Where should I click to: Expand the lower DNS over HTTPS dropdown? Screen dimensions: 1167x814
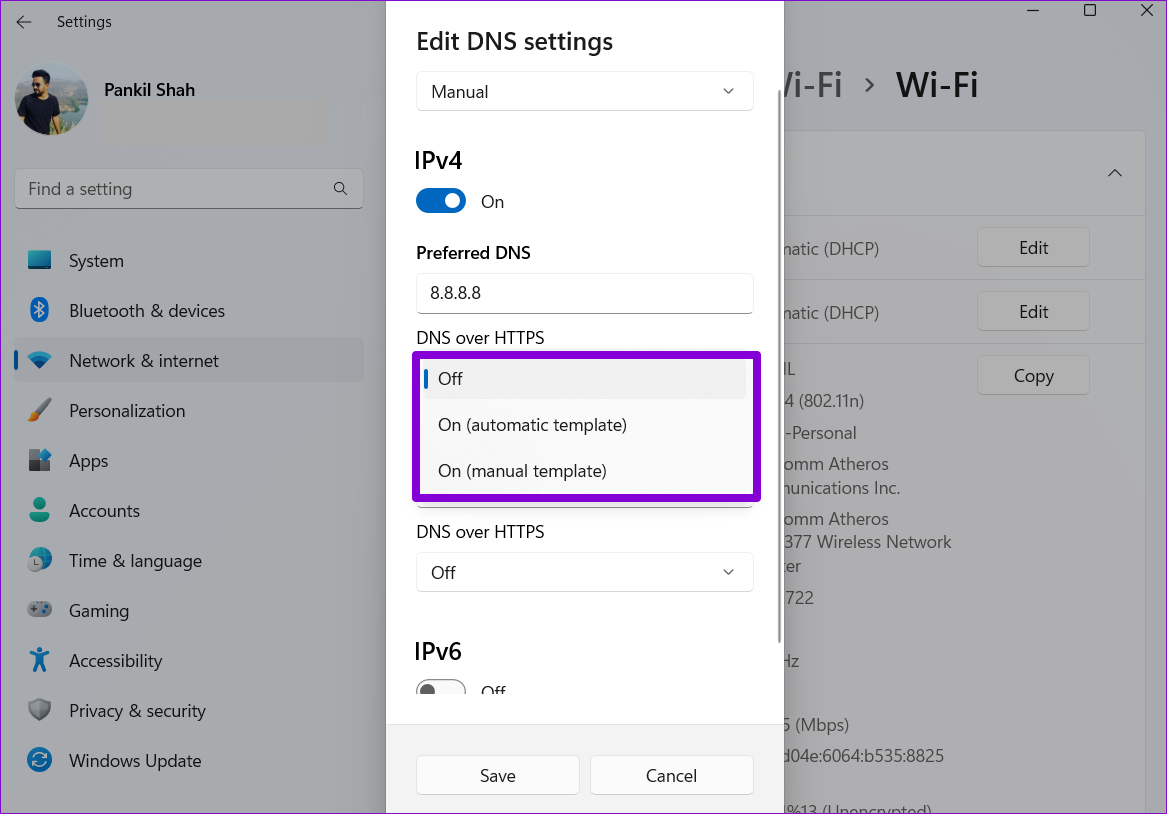pyautogui.click(x=584, y=573)
